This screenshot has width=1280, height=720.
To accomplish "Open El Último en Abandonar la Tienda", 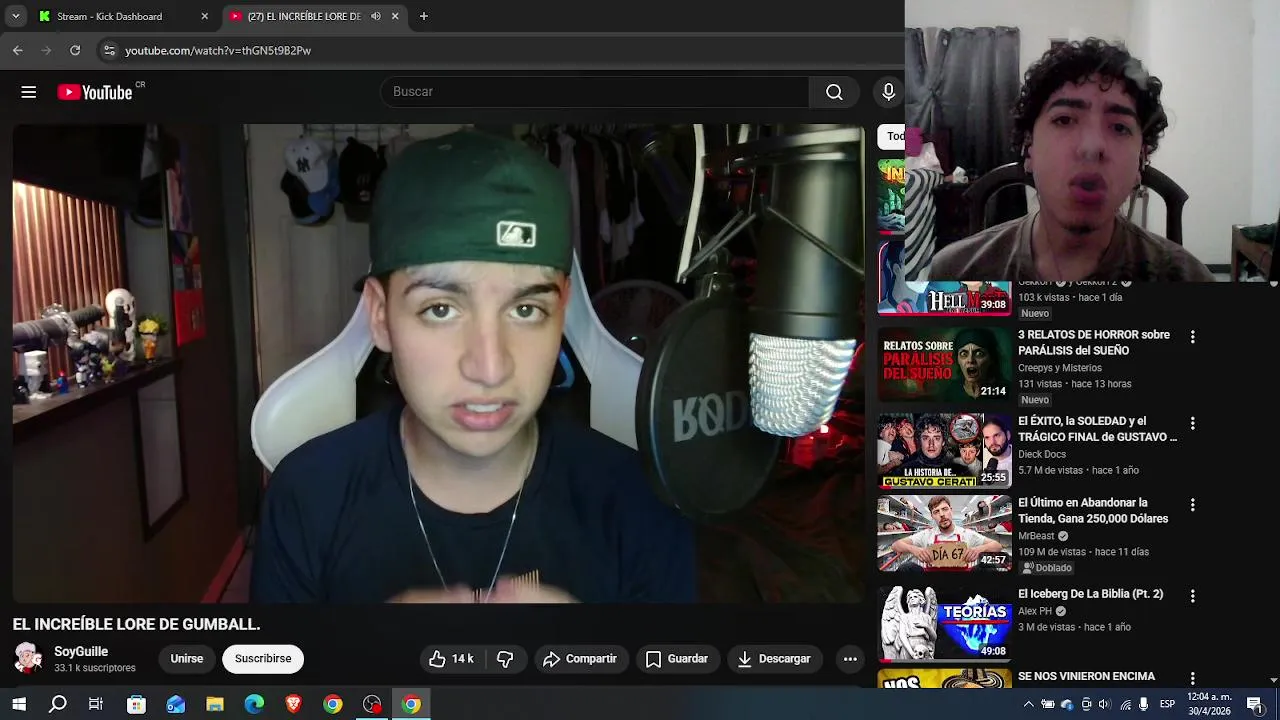I will [x=1093, y=511].
